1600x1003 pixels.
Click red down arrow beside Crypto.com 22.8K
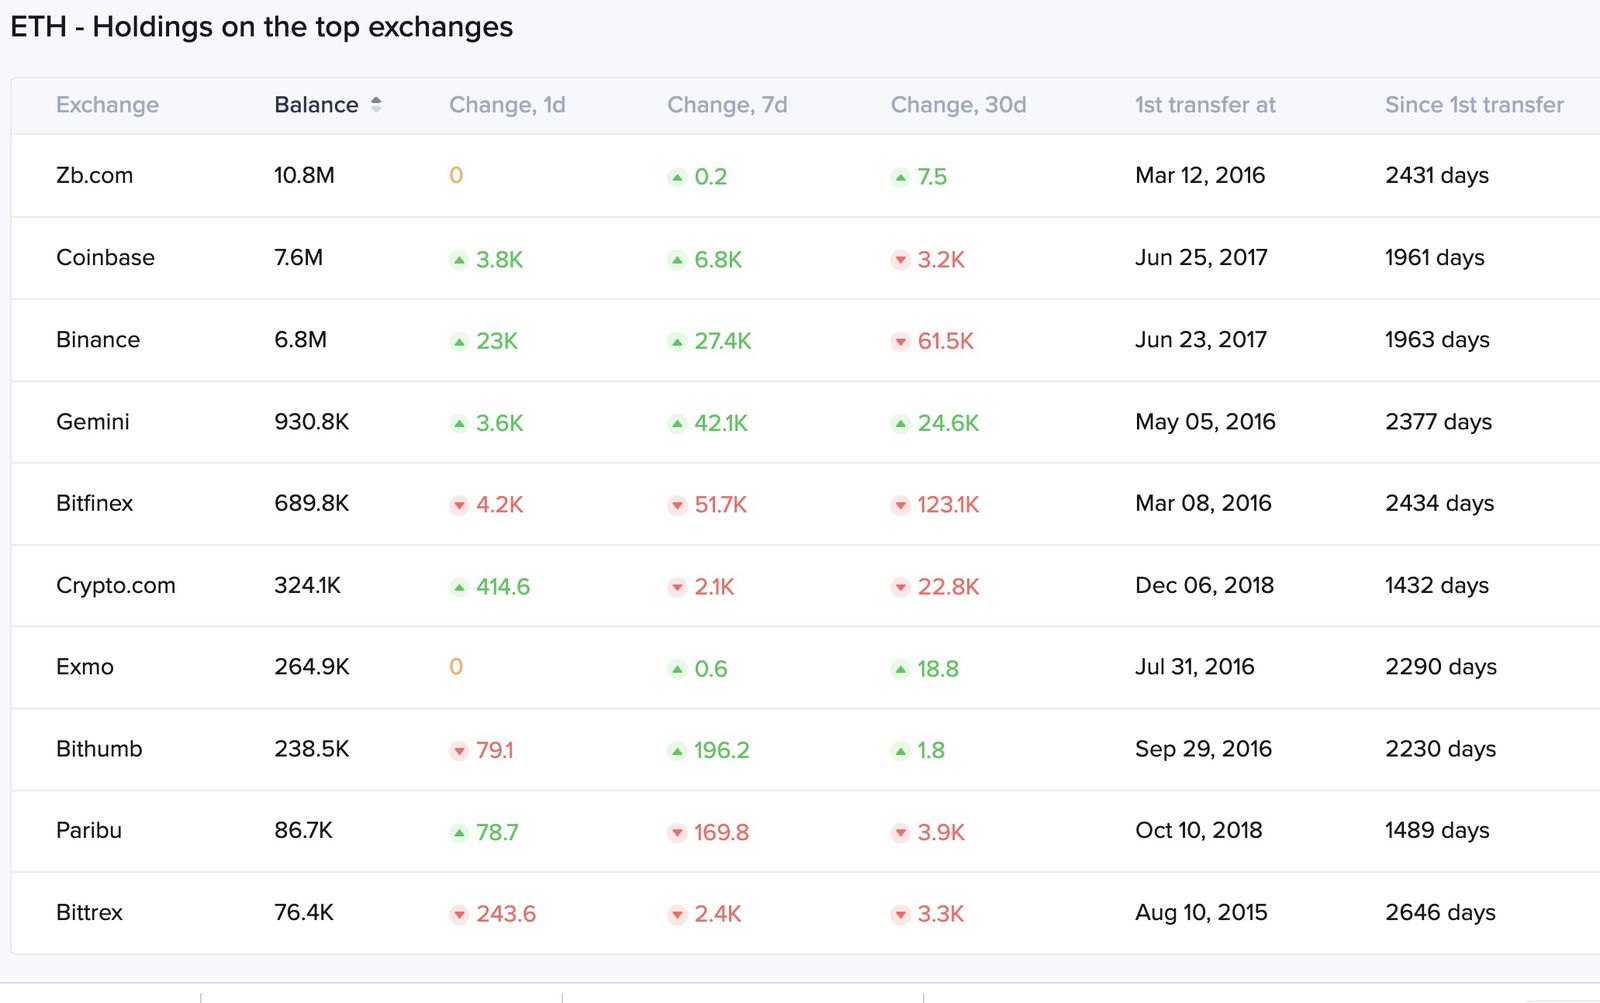pos(900,587)
